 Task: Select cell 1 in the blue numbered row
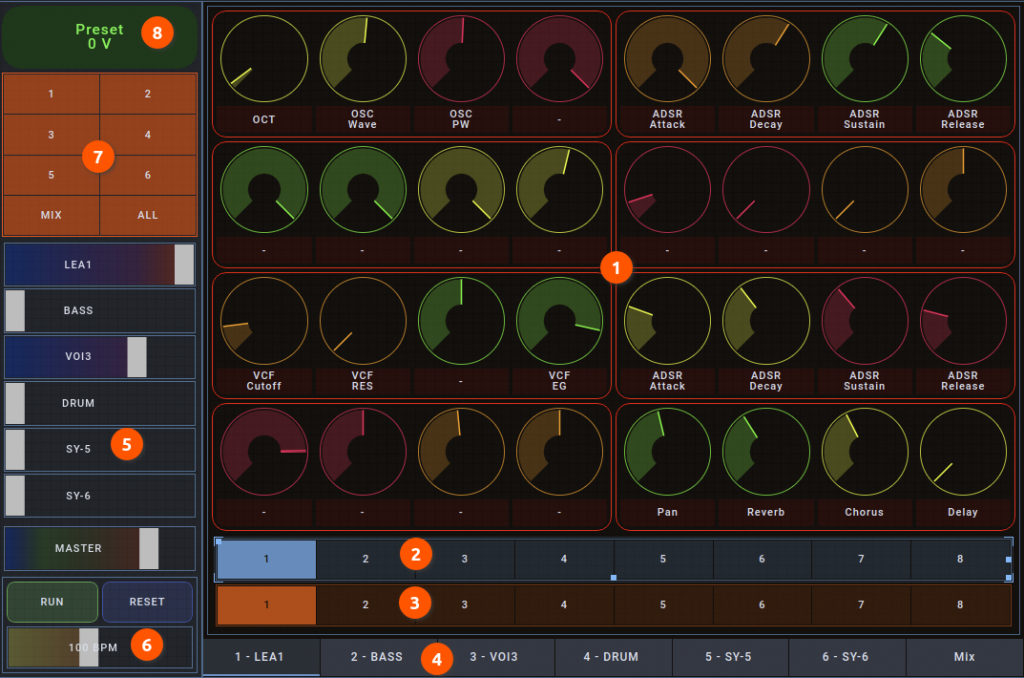point(266,559)
